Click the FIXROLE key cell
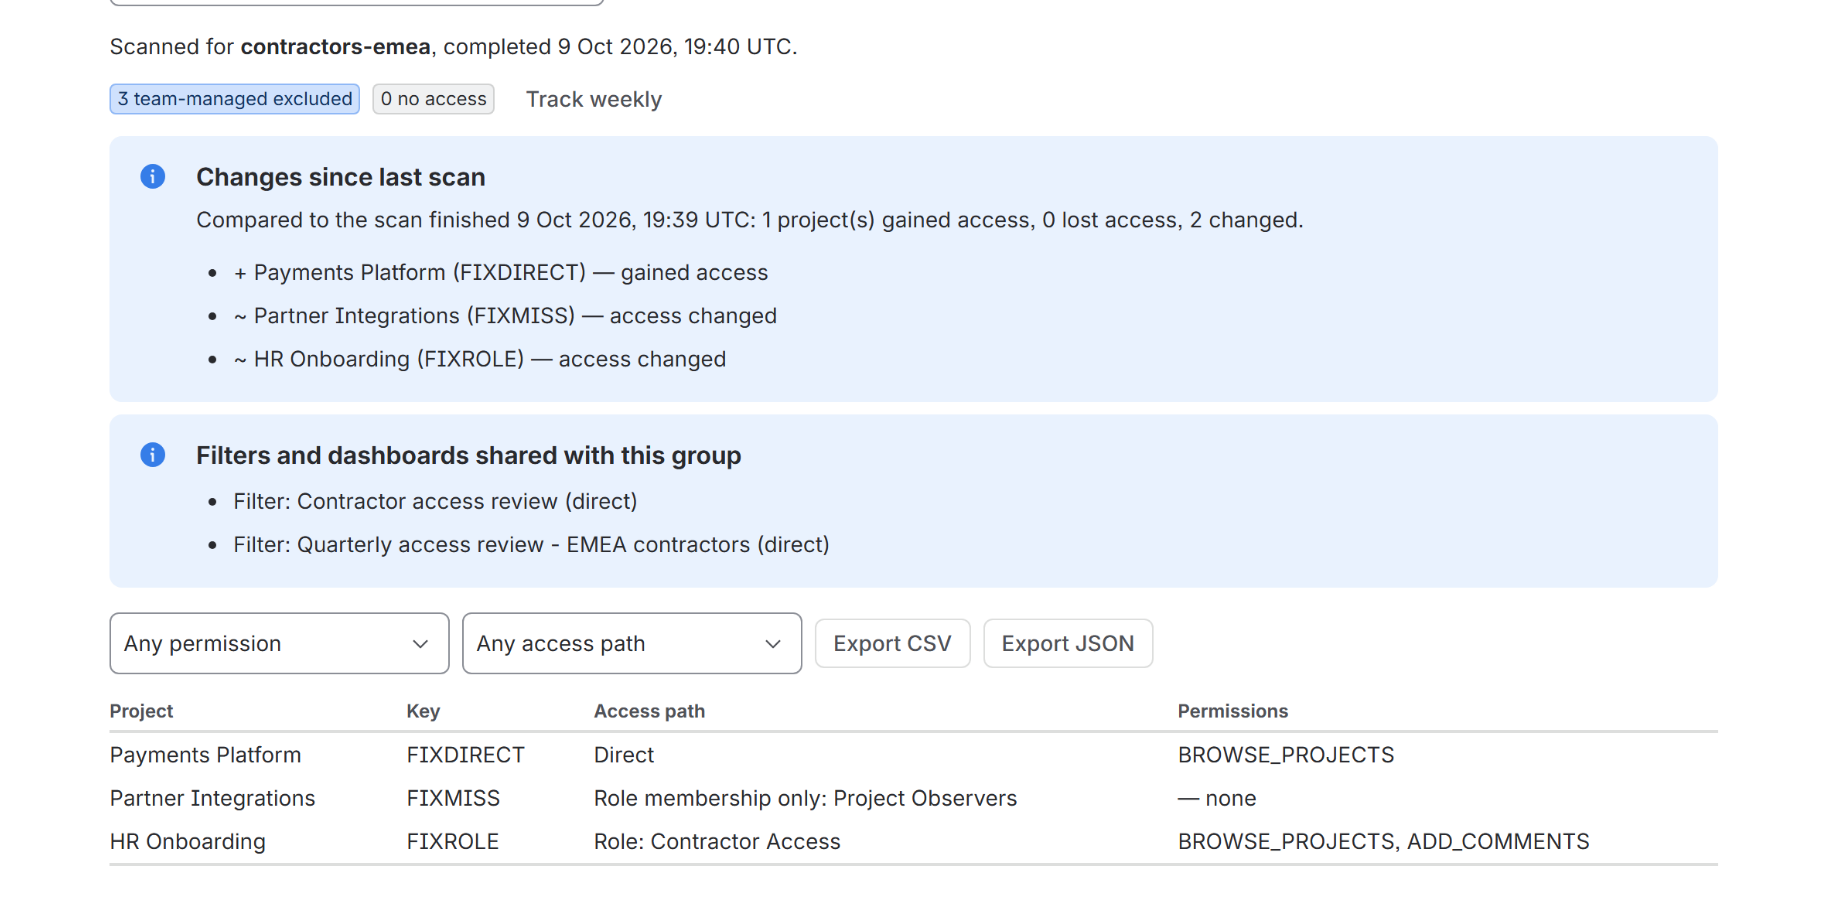Screen dimensions: 1840x900 (453, 842)
